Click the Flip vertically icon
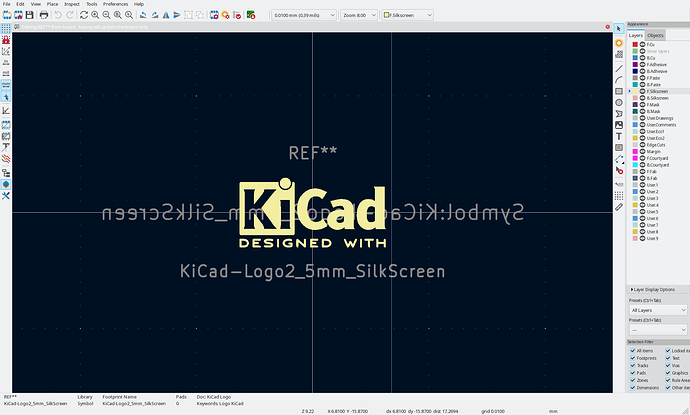The image size is (690, 415). 177,15
